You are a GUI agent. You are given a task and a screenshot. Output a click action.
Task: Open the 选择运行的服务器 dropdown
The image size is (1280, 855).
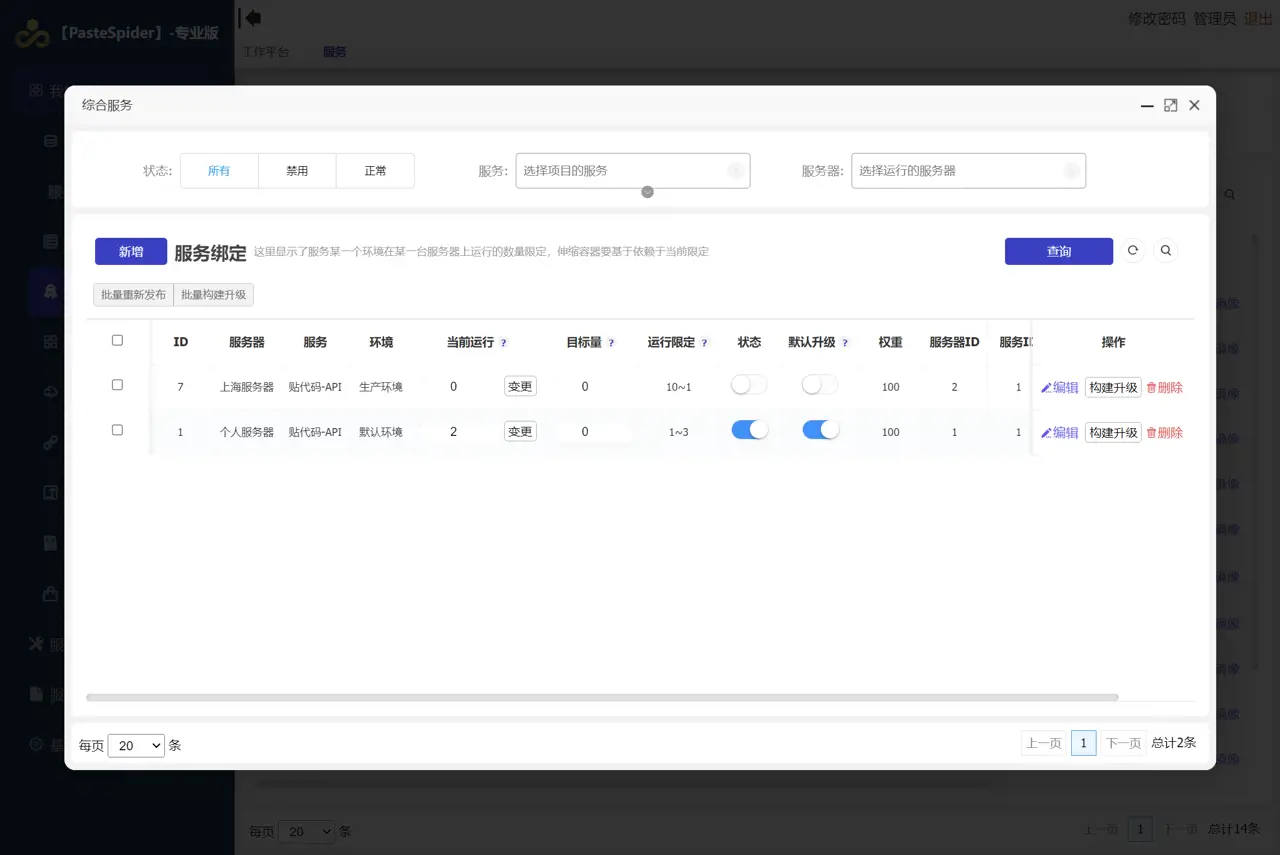[x=968, y=171]
